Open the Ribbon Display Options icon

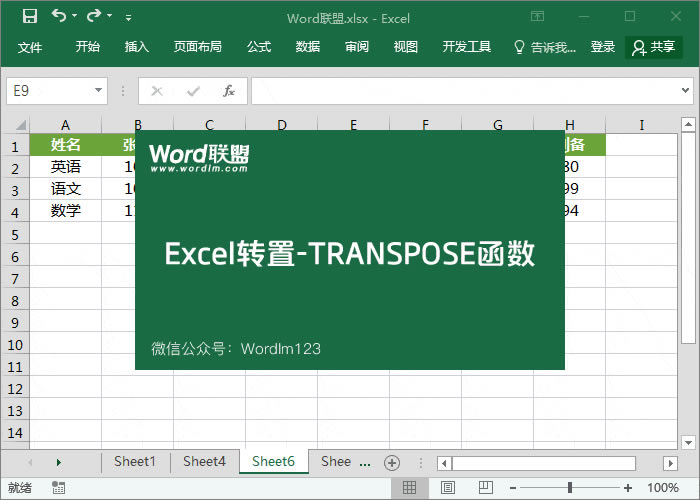coord(538,17)
